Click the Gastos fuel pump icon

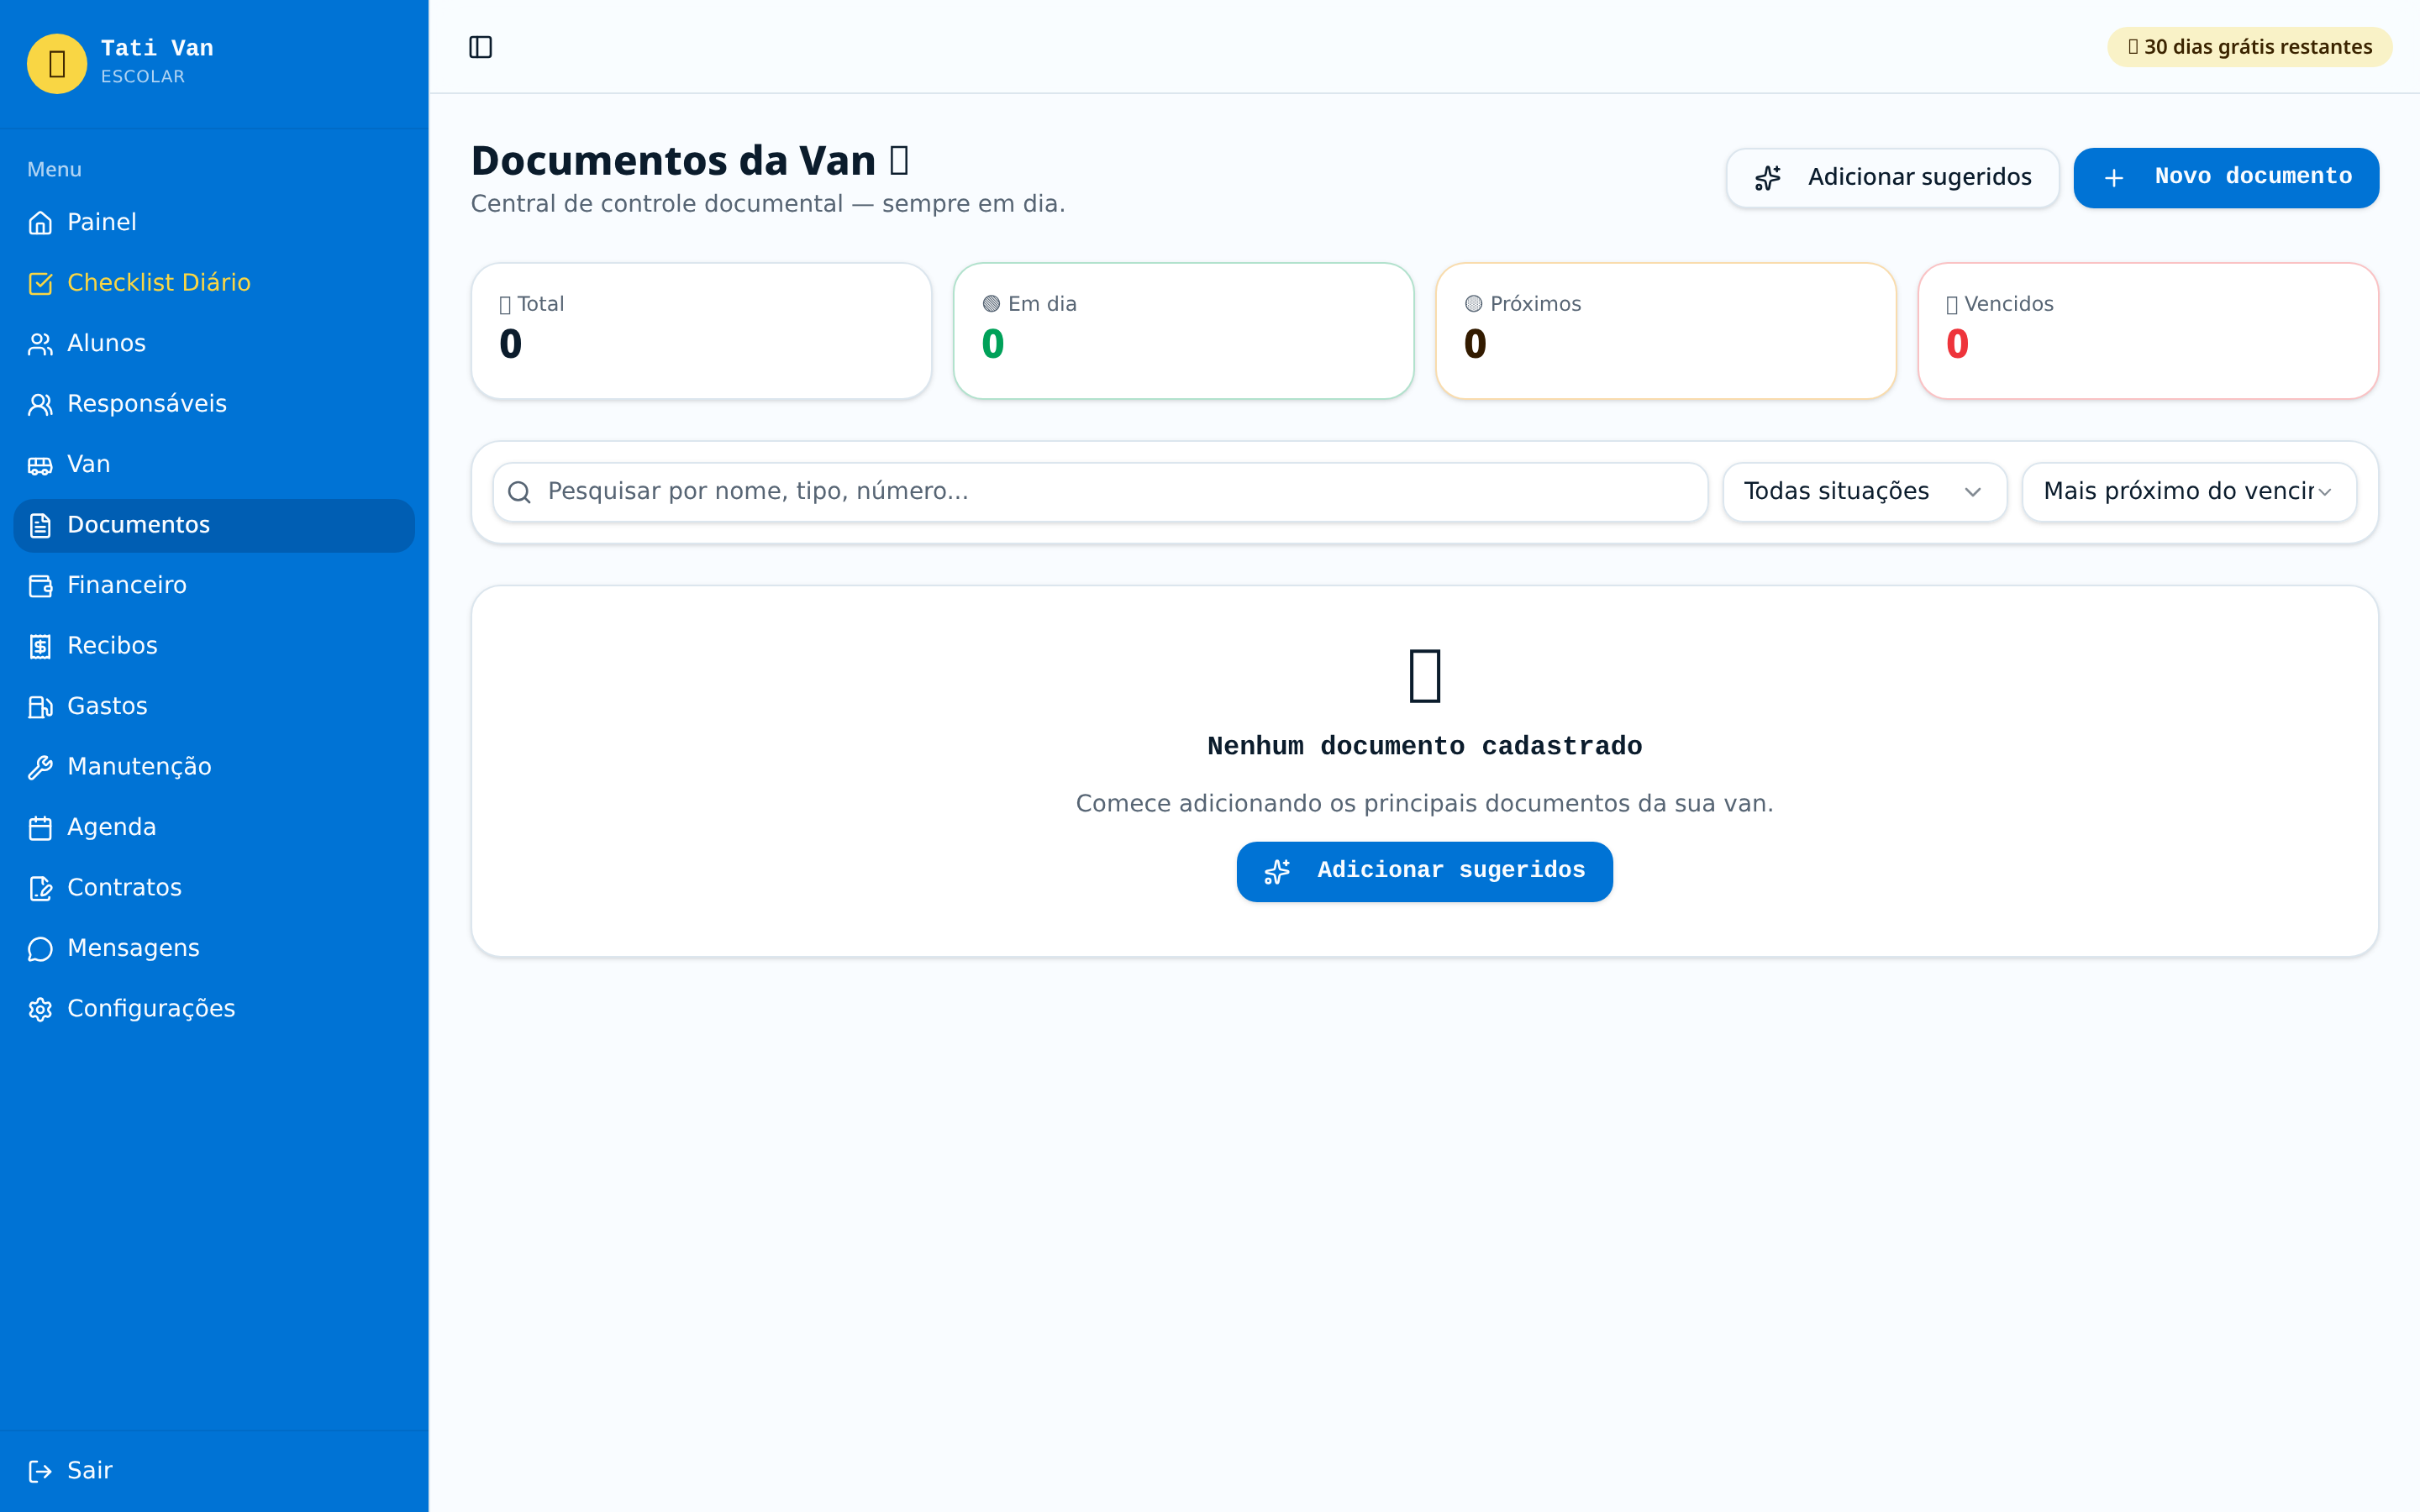pos(40,707)
